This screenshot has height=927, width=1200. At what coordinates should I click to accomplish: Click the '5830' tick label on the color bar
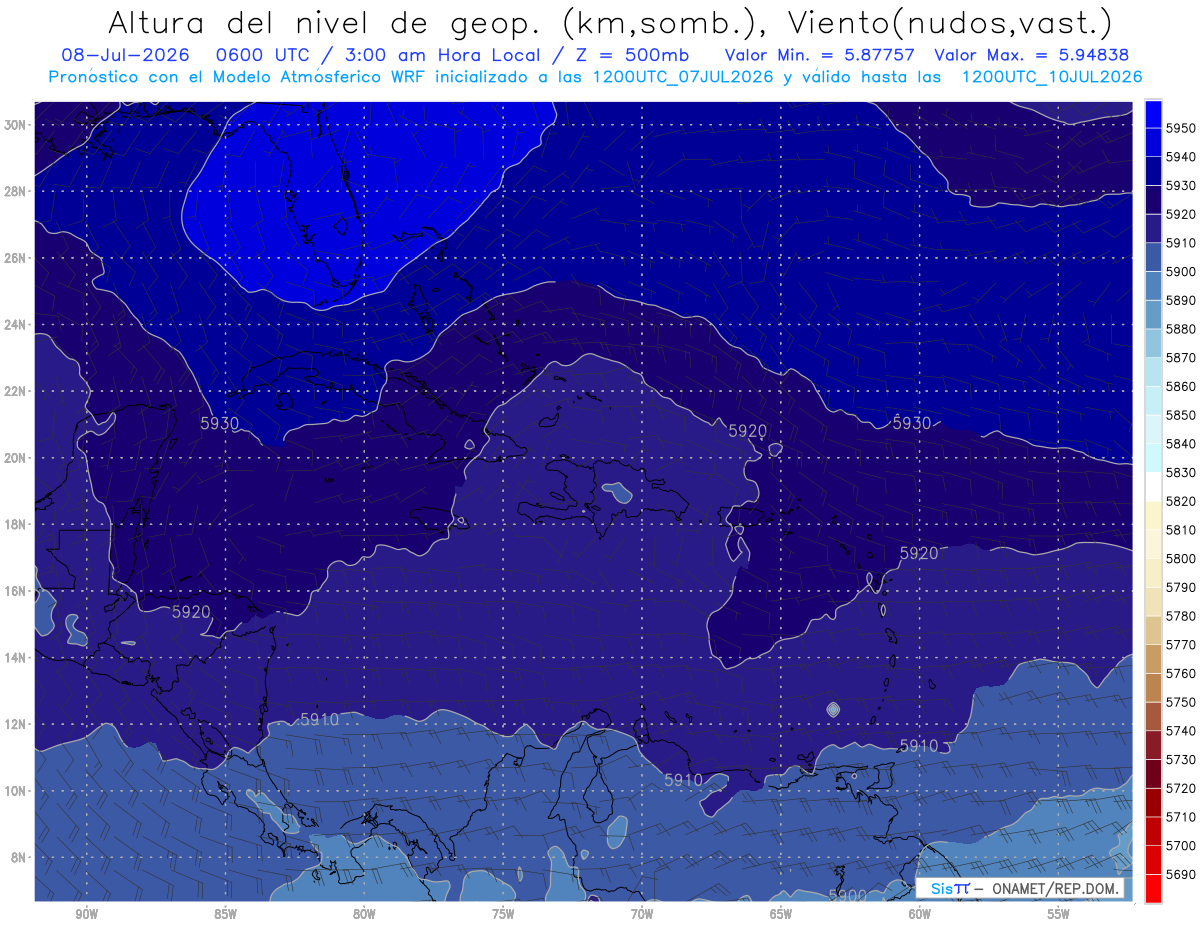pos(1181,472)
